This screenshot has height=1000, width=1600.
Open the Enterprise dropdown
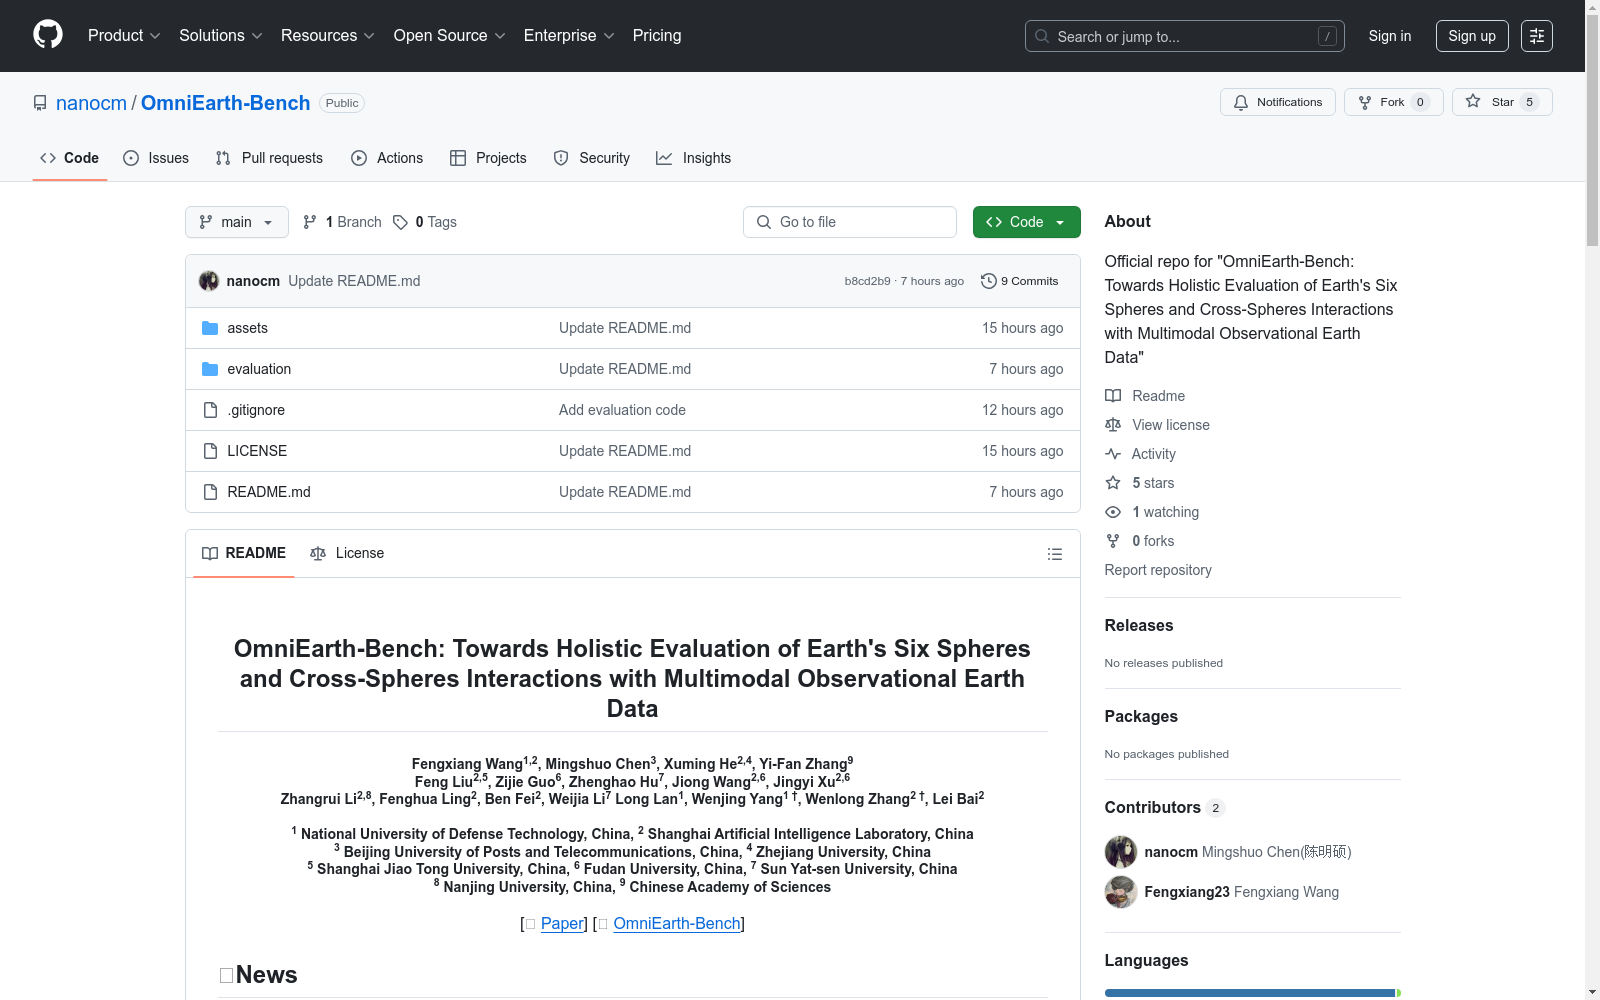coord(569,36)
